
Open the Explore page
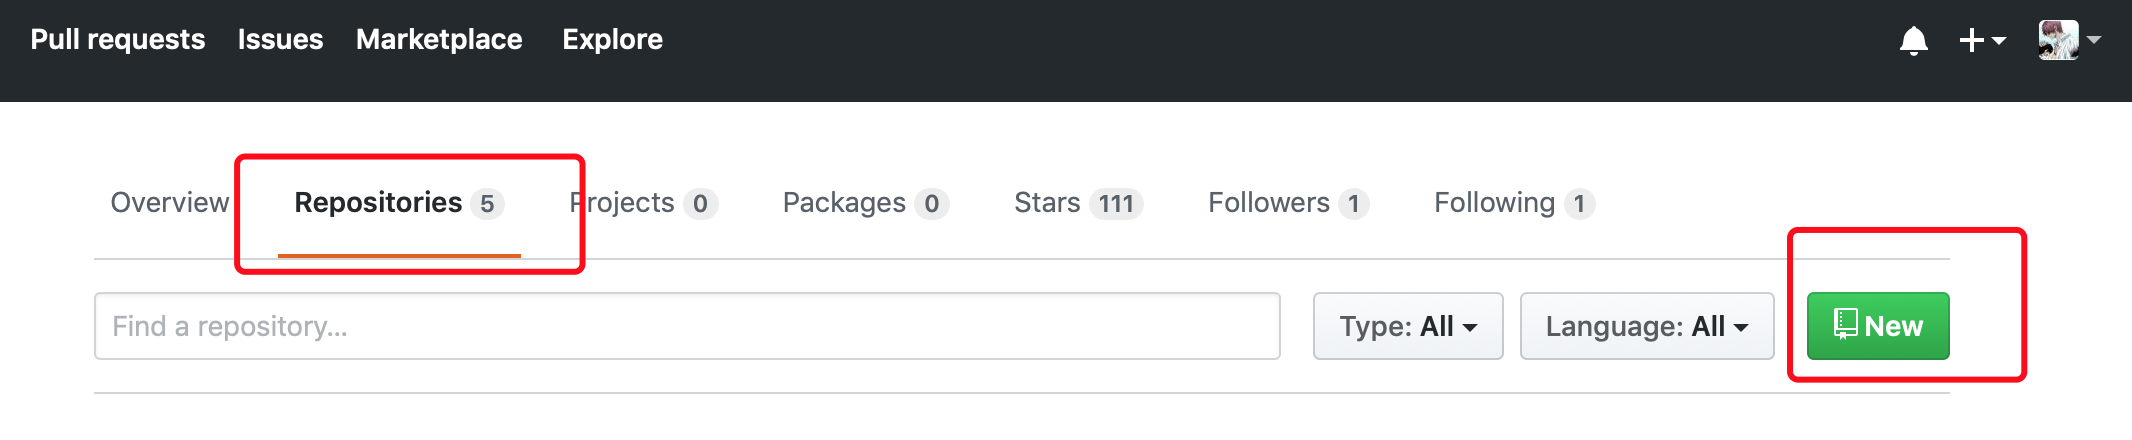click(612, 39)
